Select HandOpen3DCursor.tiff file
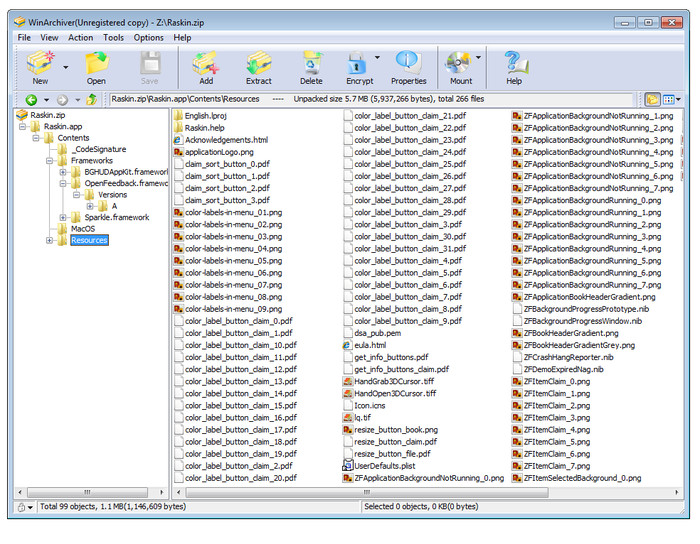 (x=395, y=393)
